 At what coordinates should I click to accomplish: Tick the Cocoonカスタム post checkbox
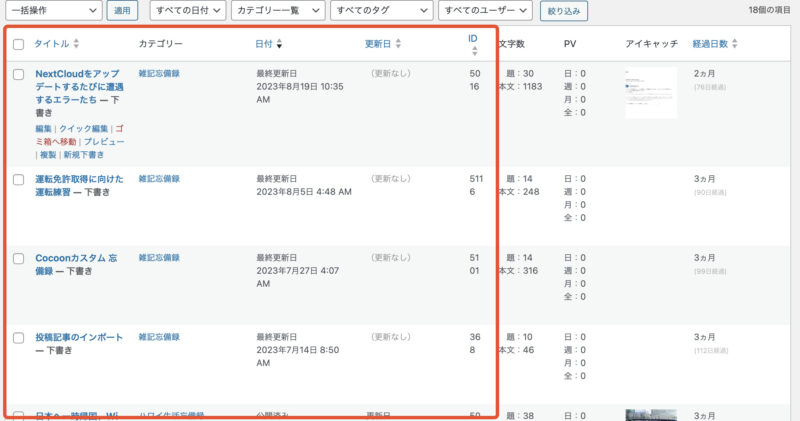click(18, 258)
